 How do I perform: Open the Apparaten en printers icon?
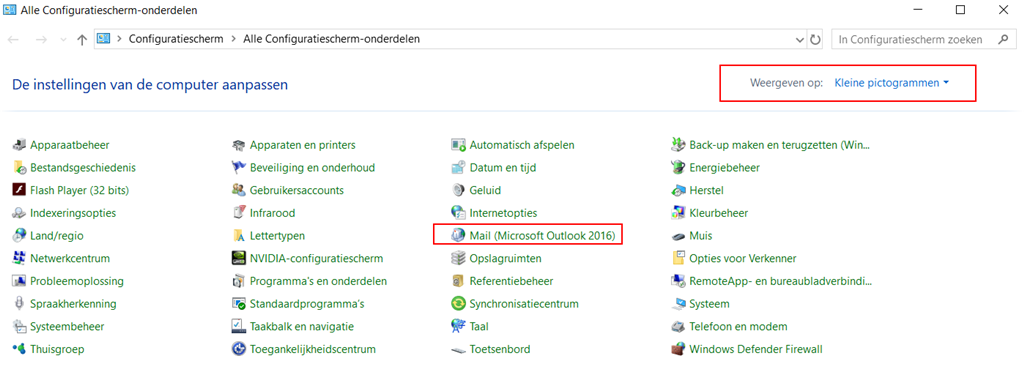pos(238,145)
